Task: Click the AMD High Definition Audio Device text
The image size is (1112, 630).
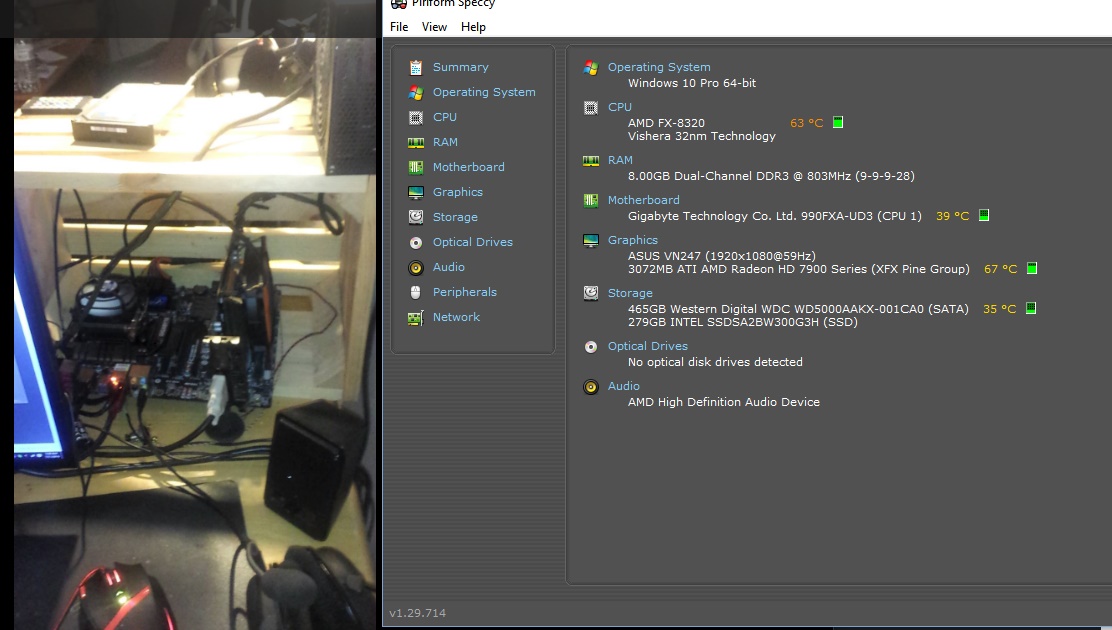Action: point(723,402)
